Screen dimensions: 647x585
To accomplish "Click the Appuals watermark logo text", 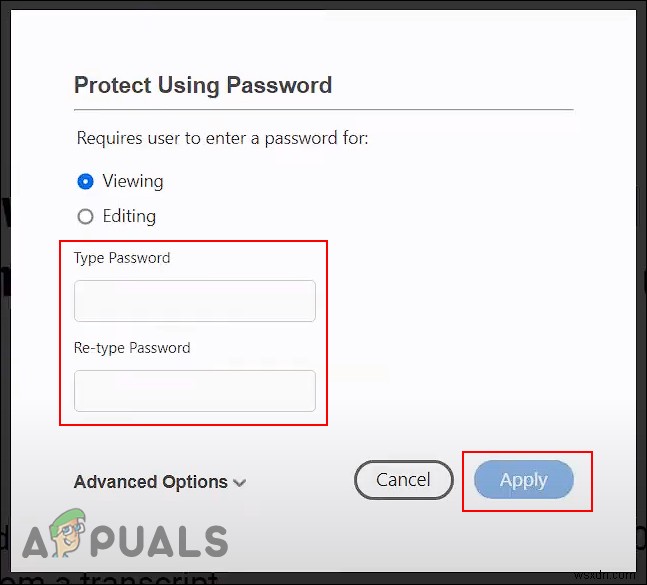I will pyautogui.click(x=125, y=538).
